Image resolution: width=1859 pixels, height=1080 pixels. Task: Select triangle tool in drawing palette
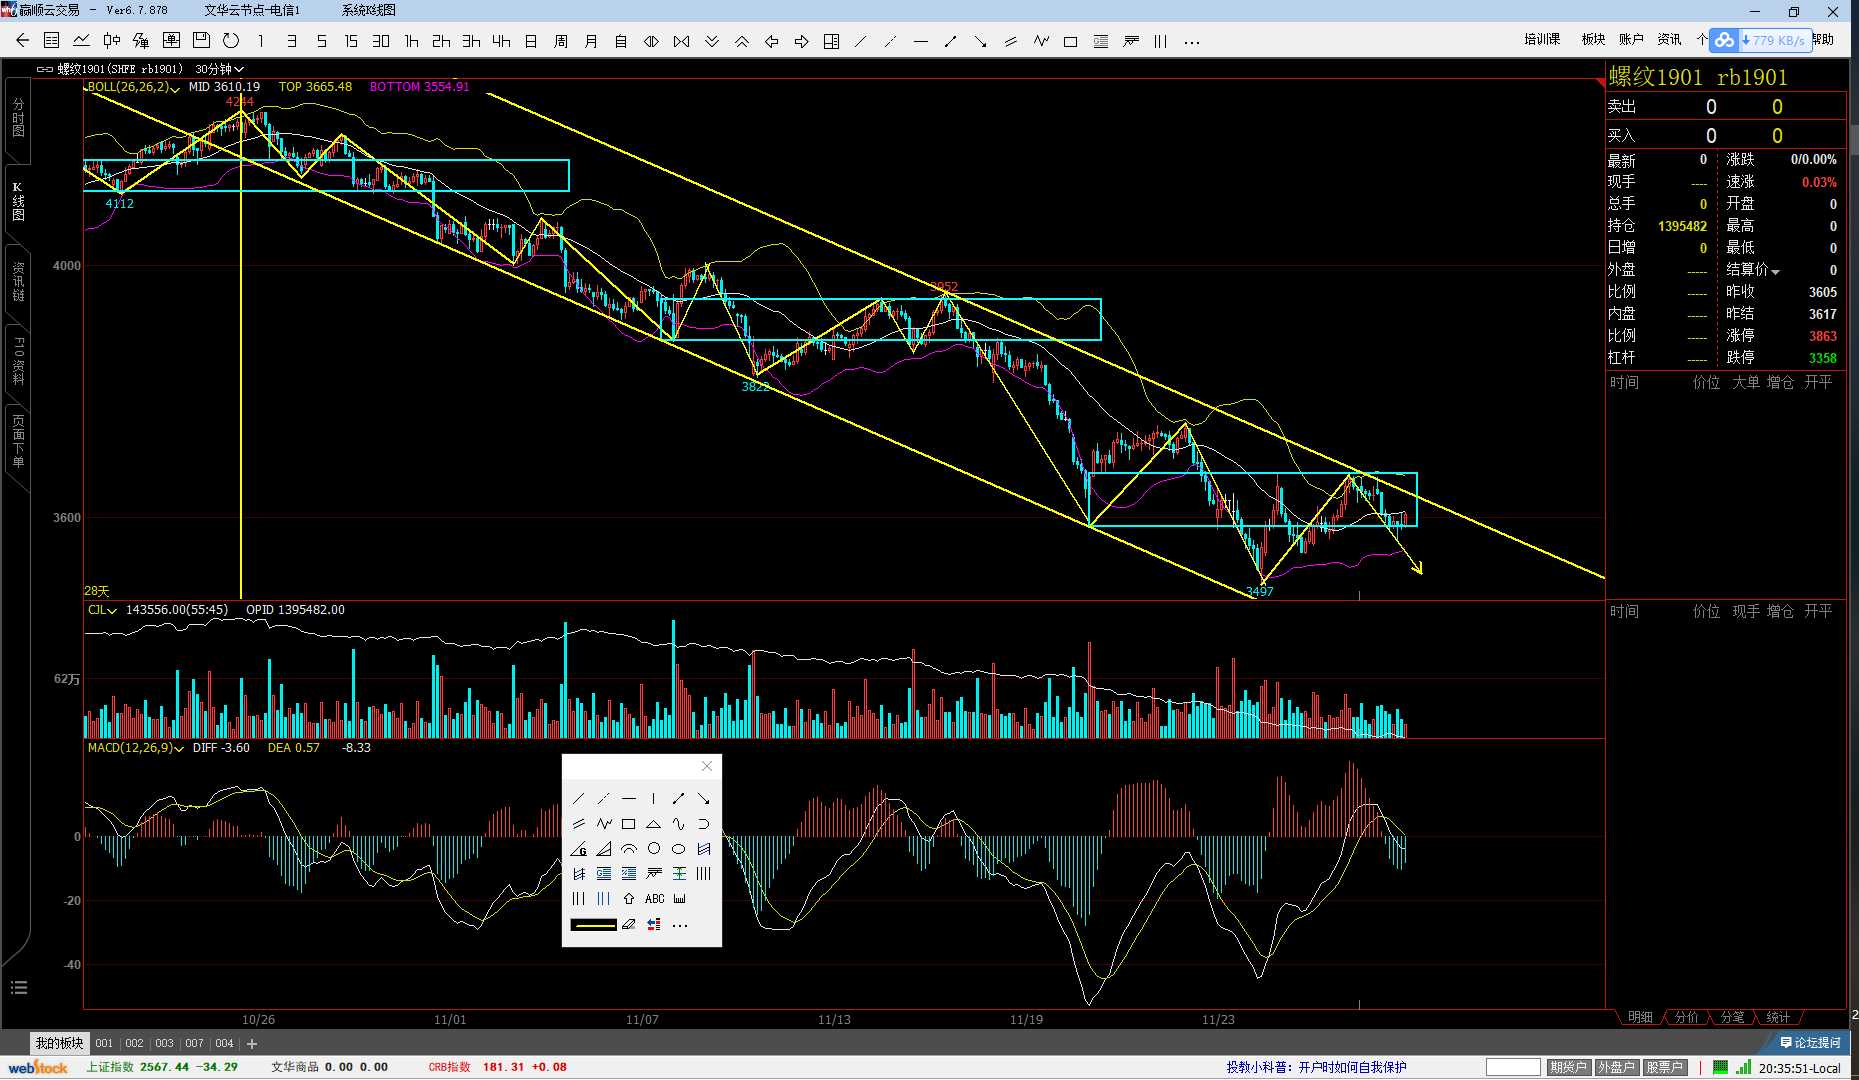[654, 823]
